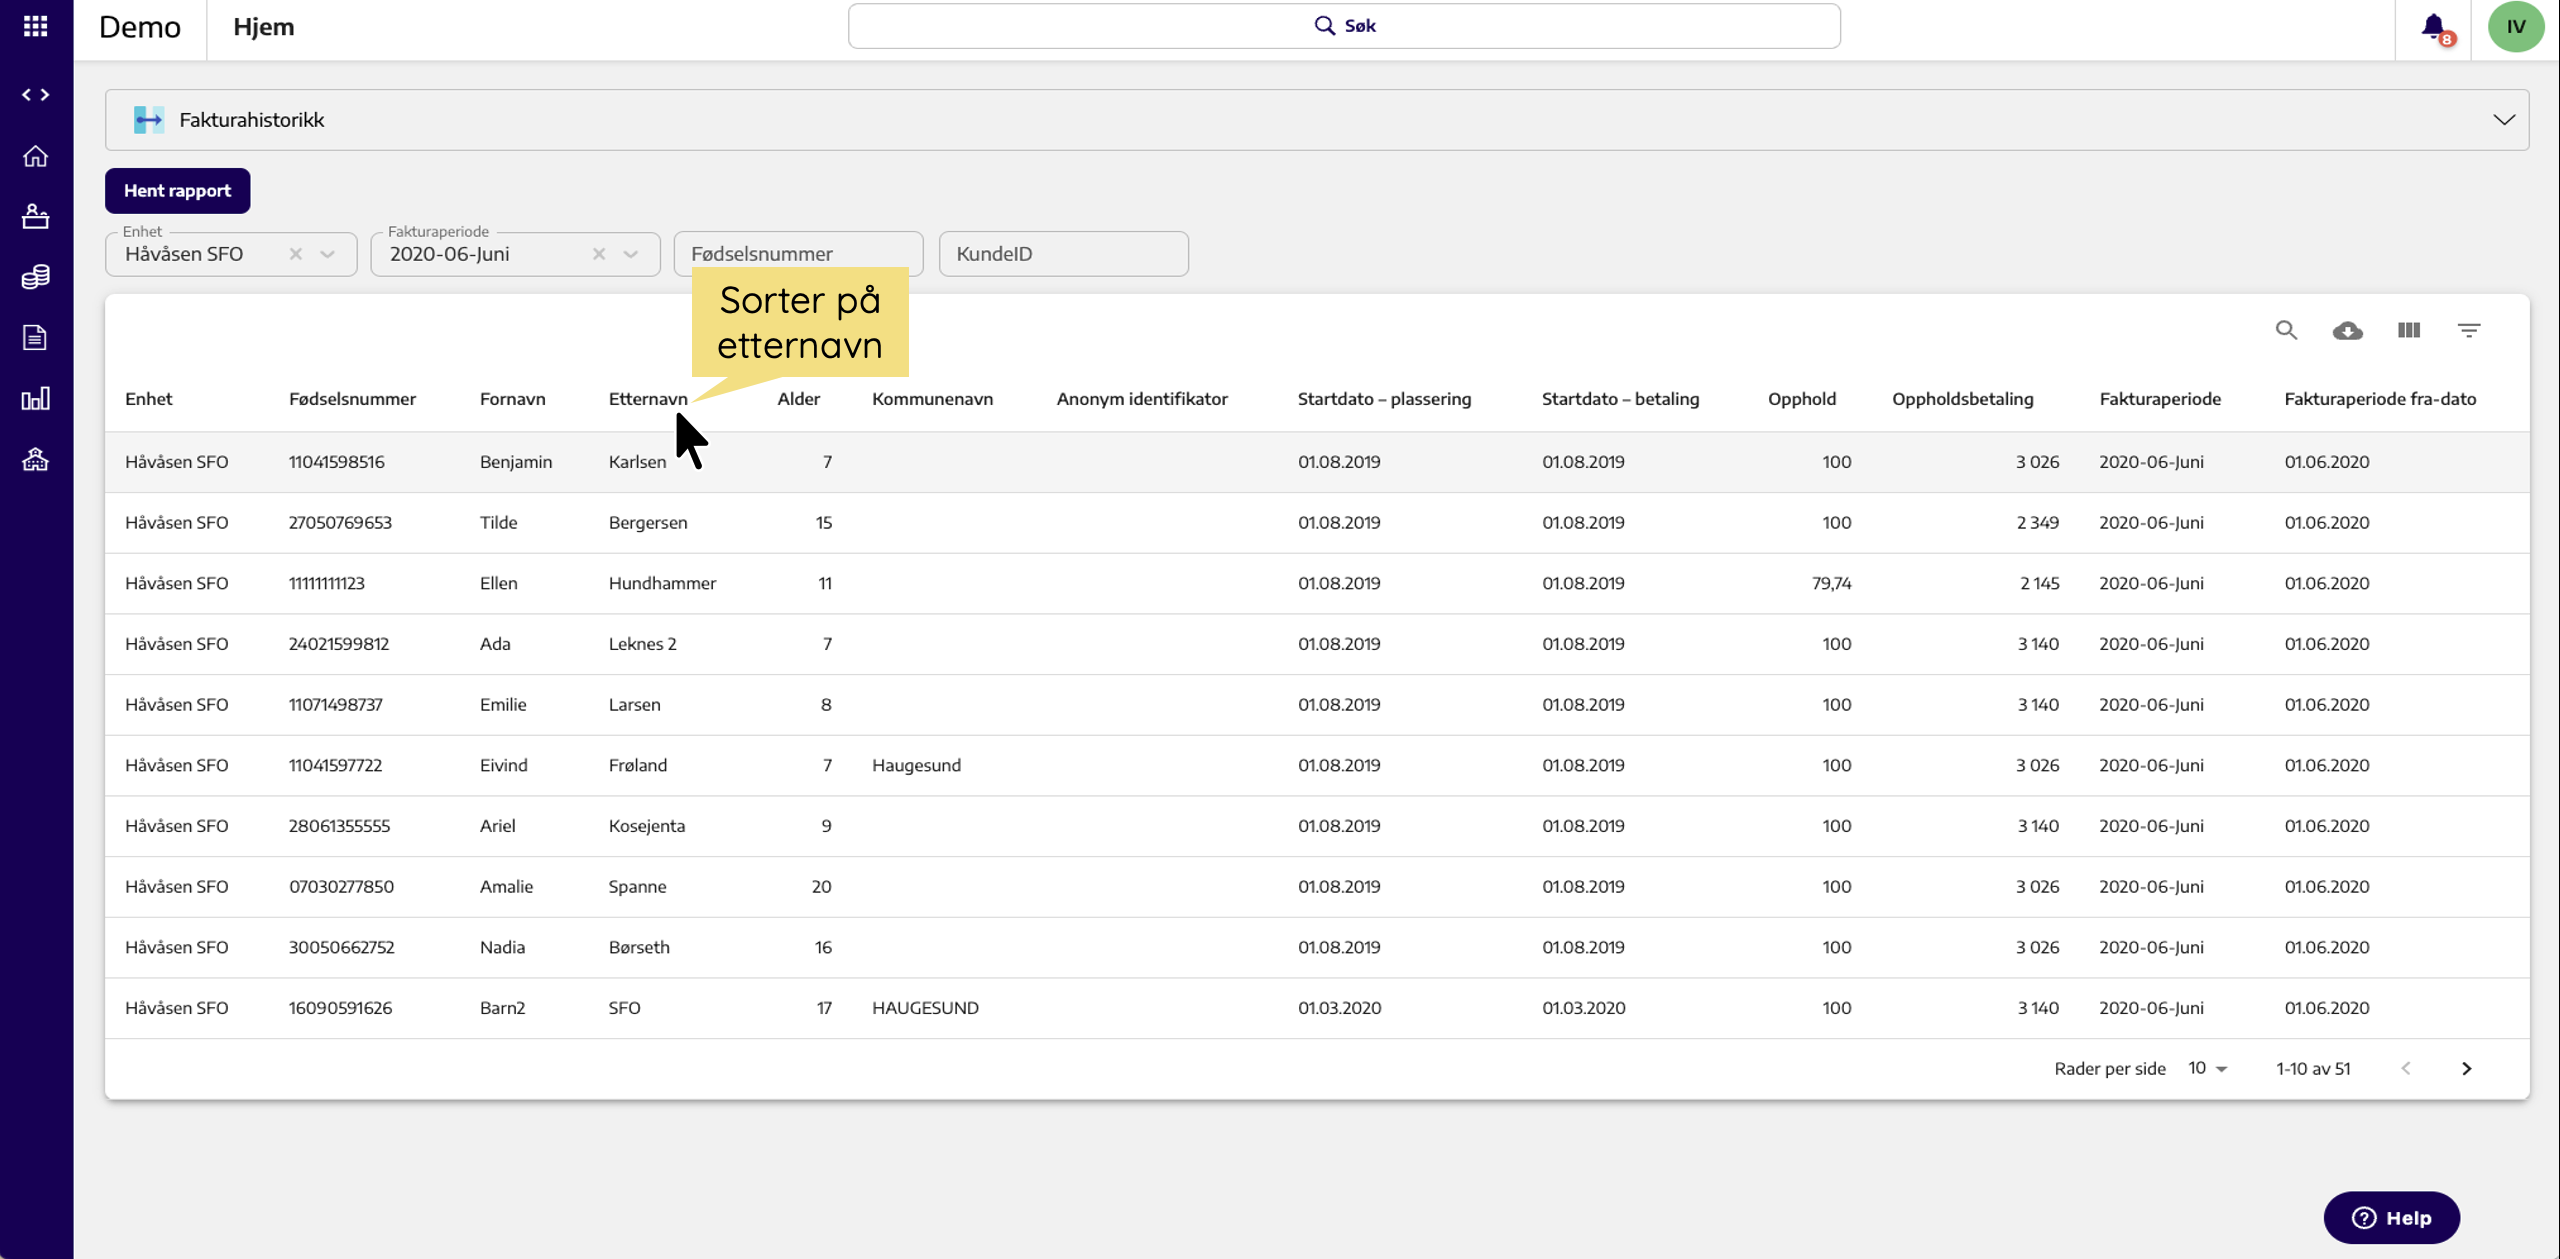Sort by Fornavn column header
This screenshot has width=2560, height=1259.
tap(512, 399)
